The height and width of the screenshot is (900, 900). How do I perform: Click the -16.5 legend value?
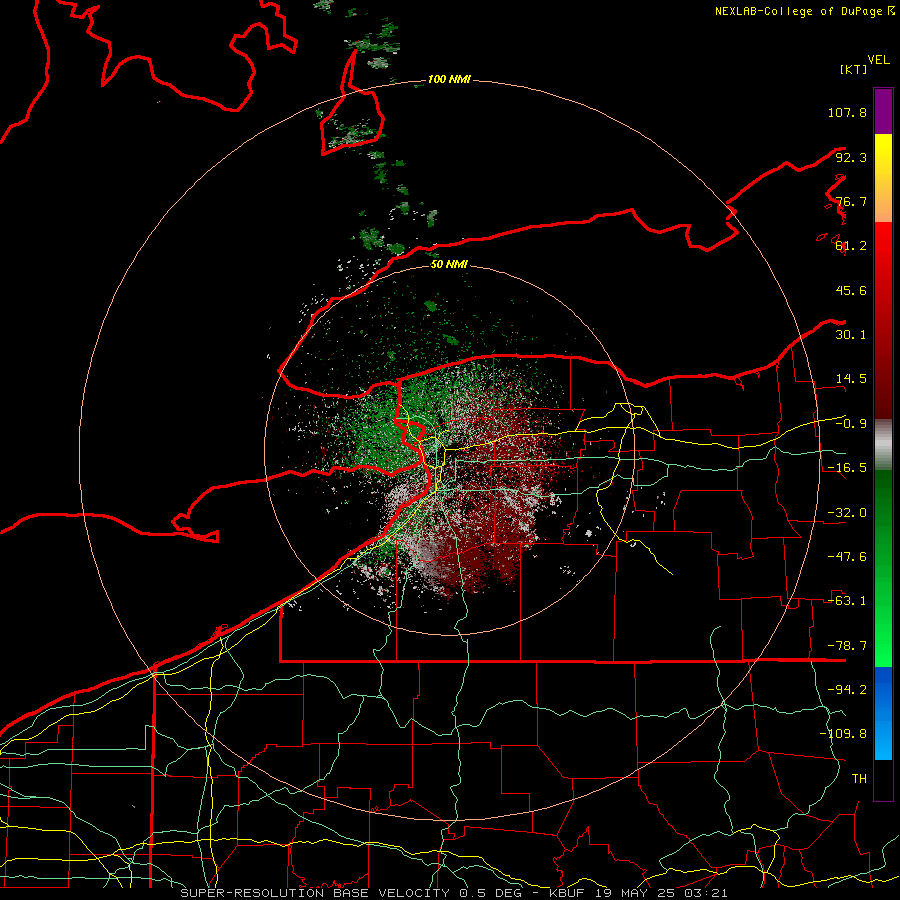click(847, 468)
